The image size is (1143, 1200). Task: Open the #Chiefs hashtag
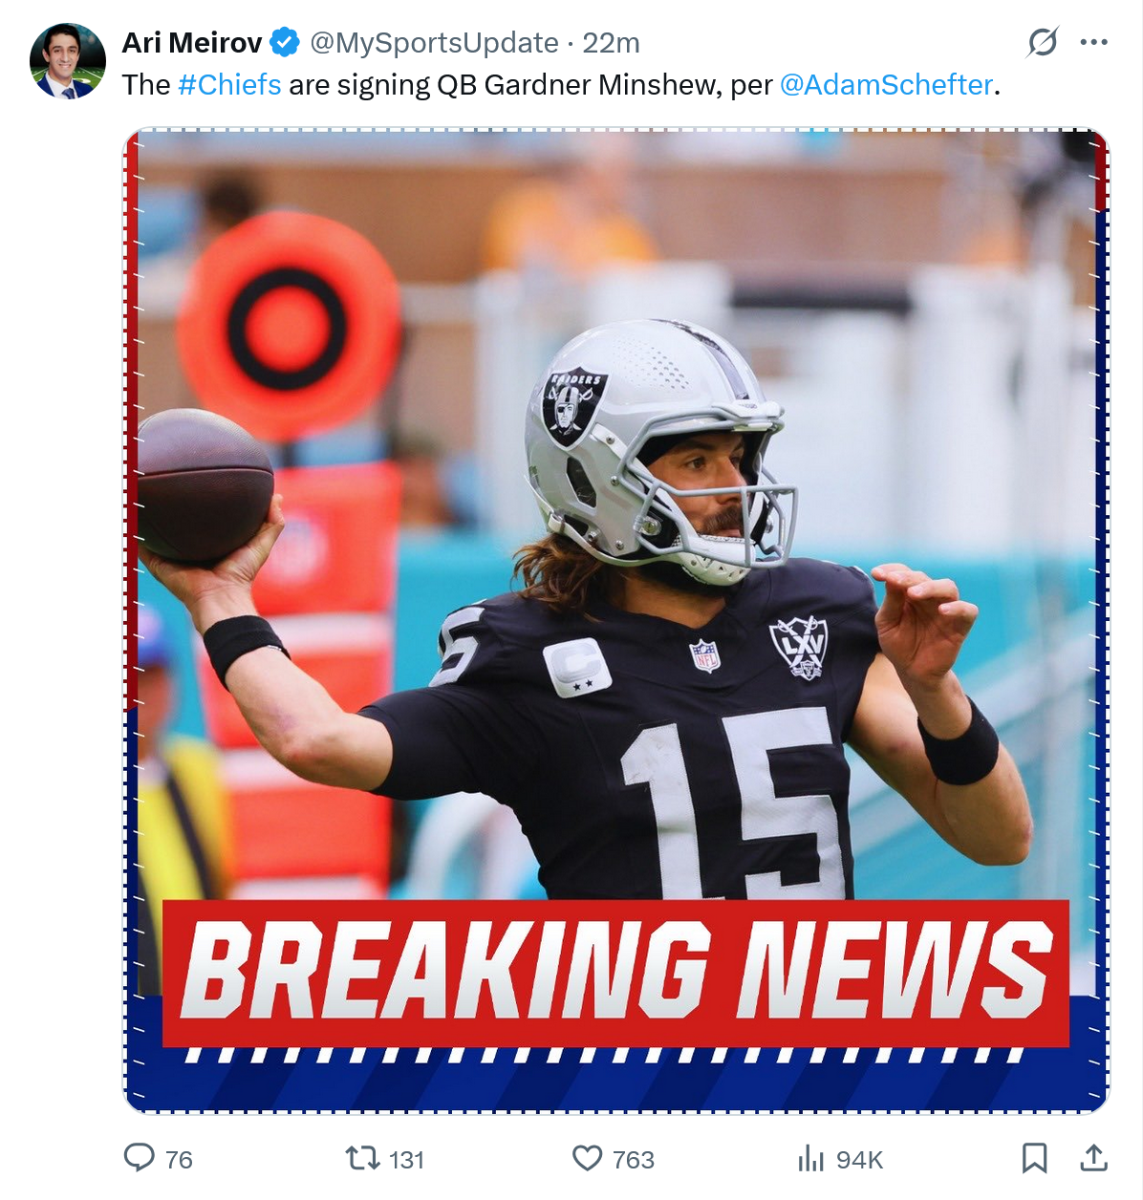click(229, 85)
